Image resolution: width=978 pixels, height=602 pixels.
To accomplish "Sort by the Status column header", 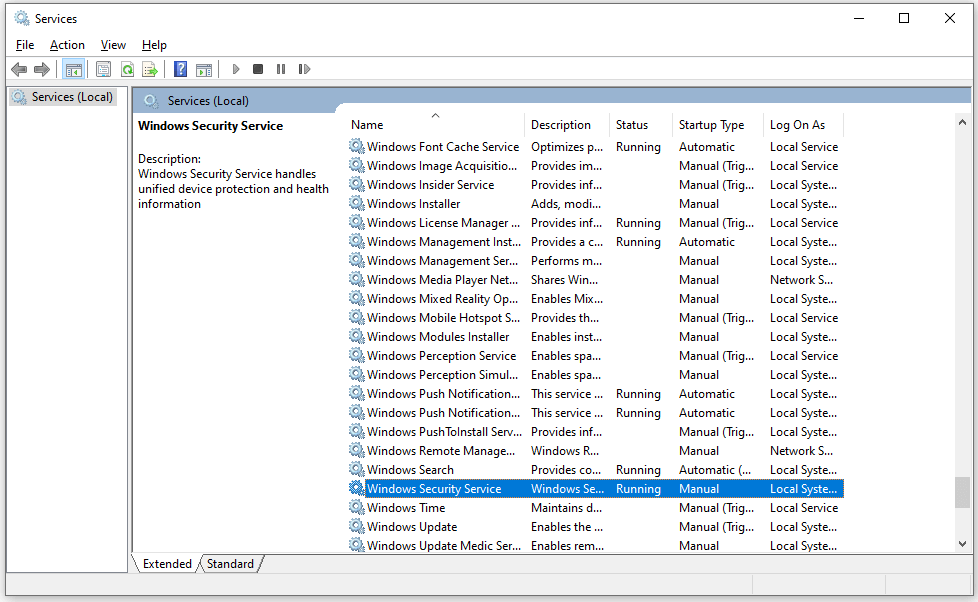I will point(641,125).
